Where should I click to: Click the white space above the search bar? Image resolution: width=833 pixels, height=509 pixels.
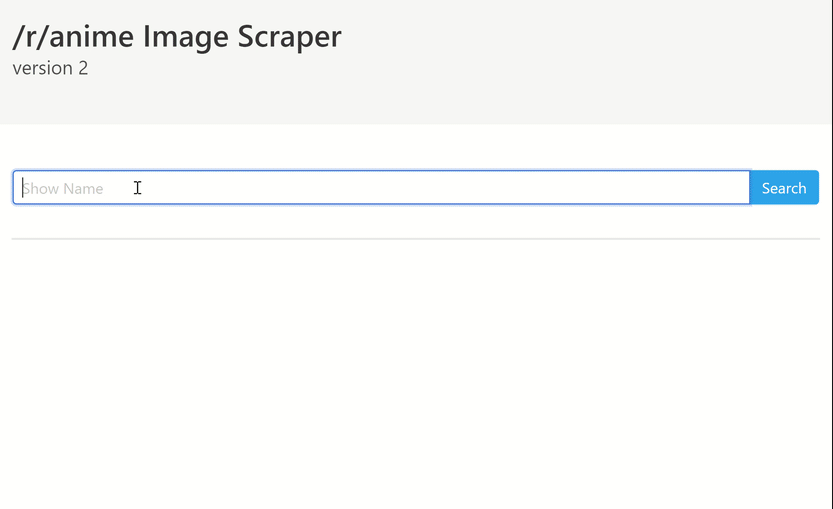click(415, 147)
